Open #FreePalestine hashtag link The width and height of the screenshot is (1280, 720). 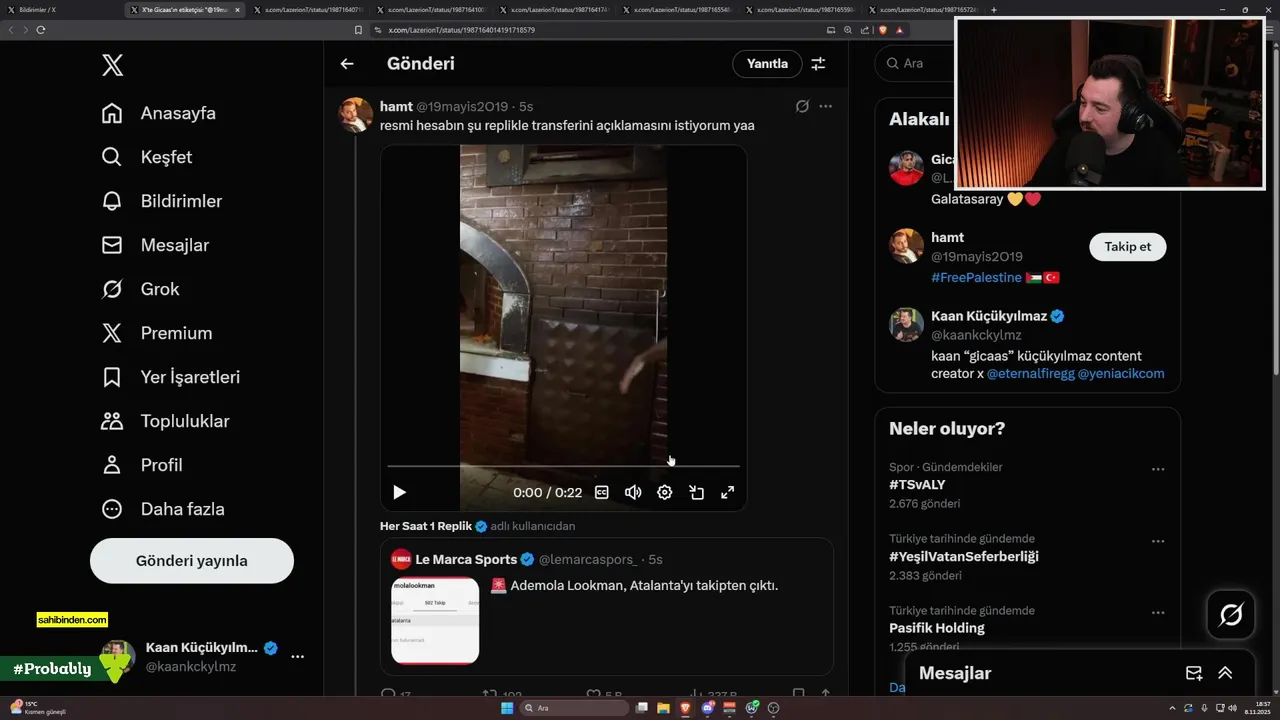[976, 277]
